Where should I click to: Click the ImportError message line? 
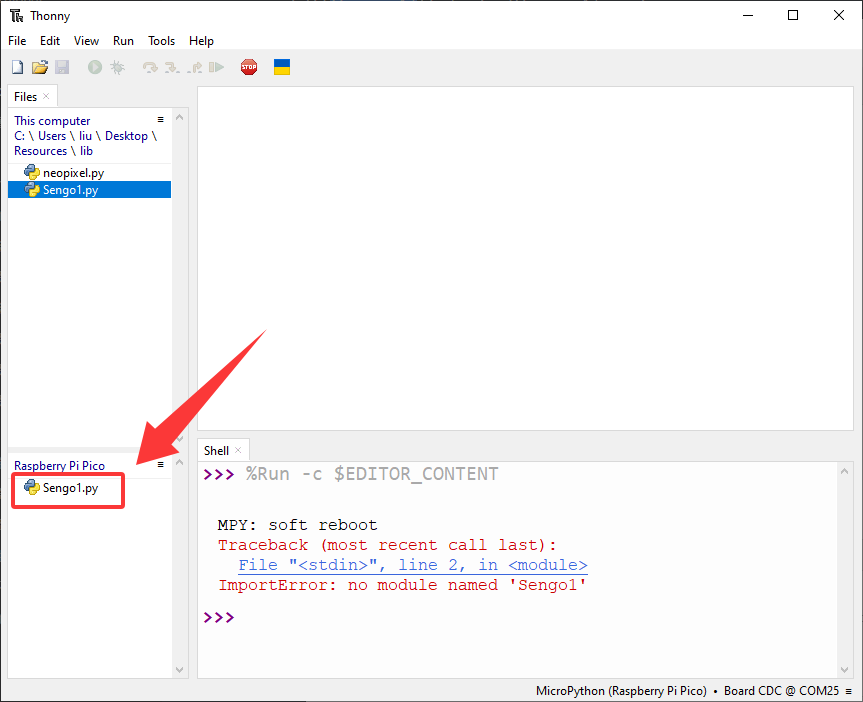coord(402,585)
